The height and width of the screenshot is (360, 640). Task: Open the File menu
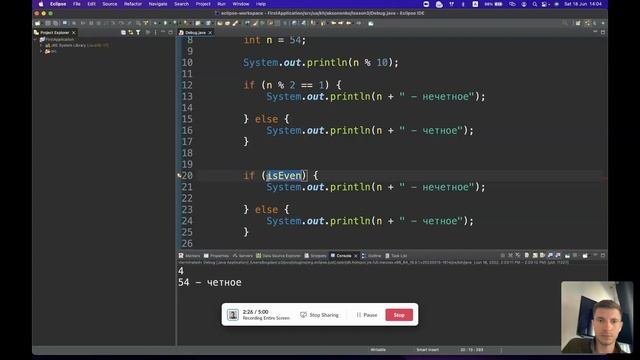(77, 4)
